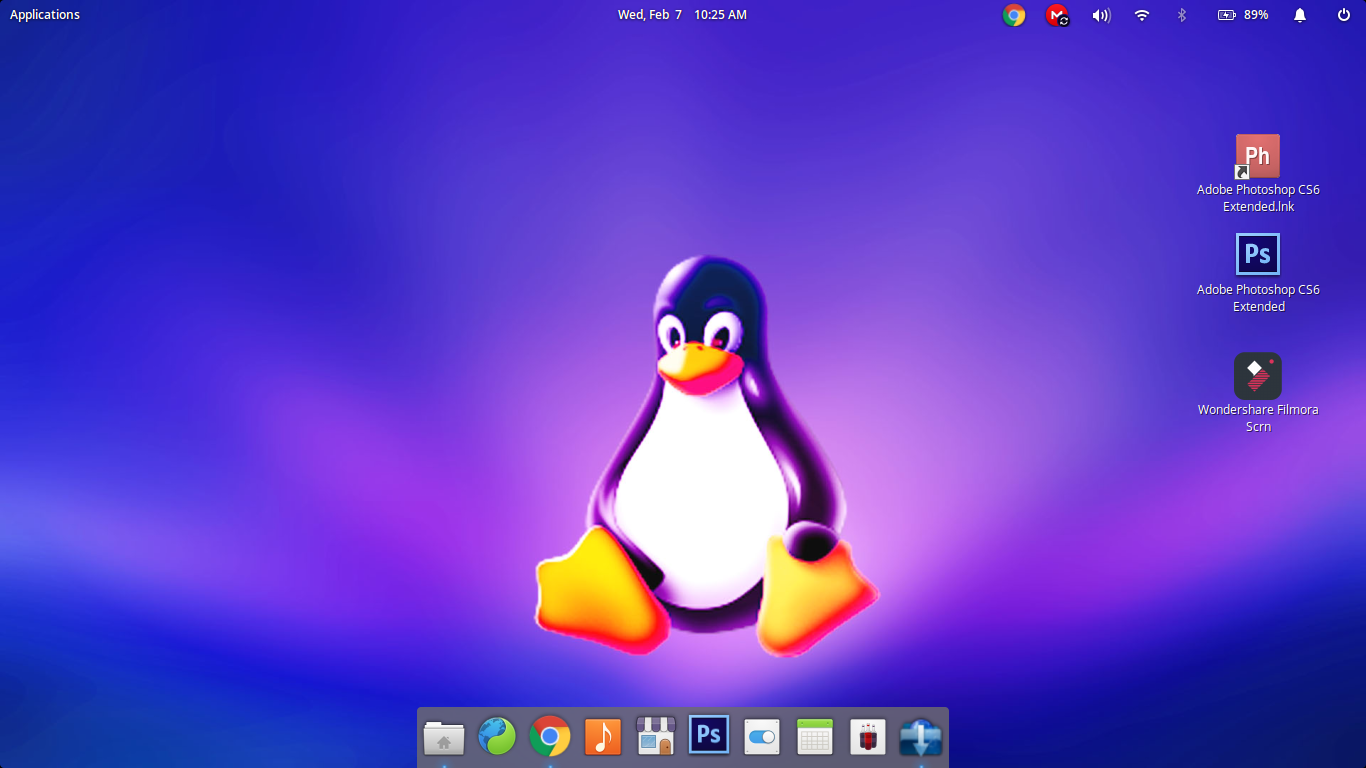The height and width of the screenshot is (768, 1366).
Task: Open the download manager in dock
Action: tap(921, 737)
